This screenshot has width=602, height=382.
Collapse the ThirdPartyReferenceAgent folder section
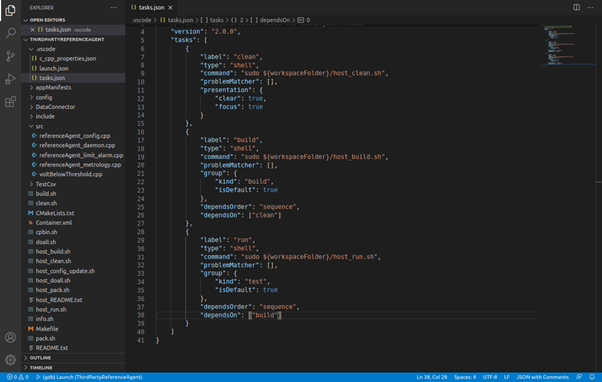pos(67,40)
